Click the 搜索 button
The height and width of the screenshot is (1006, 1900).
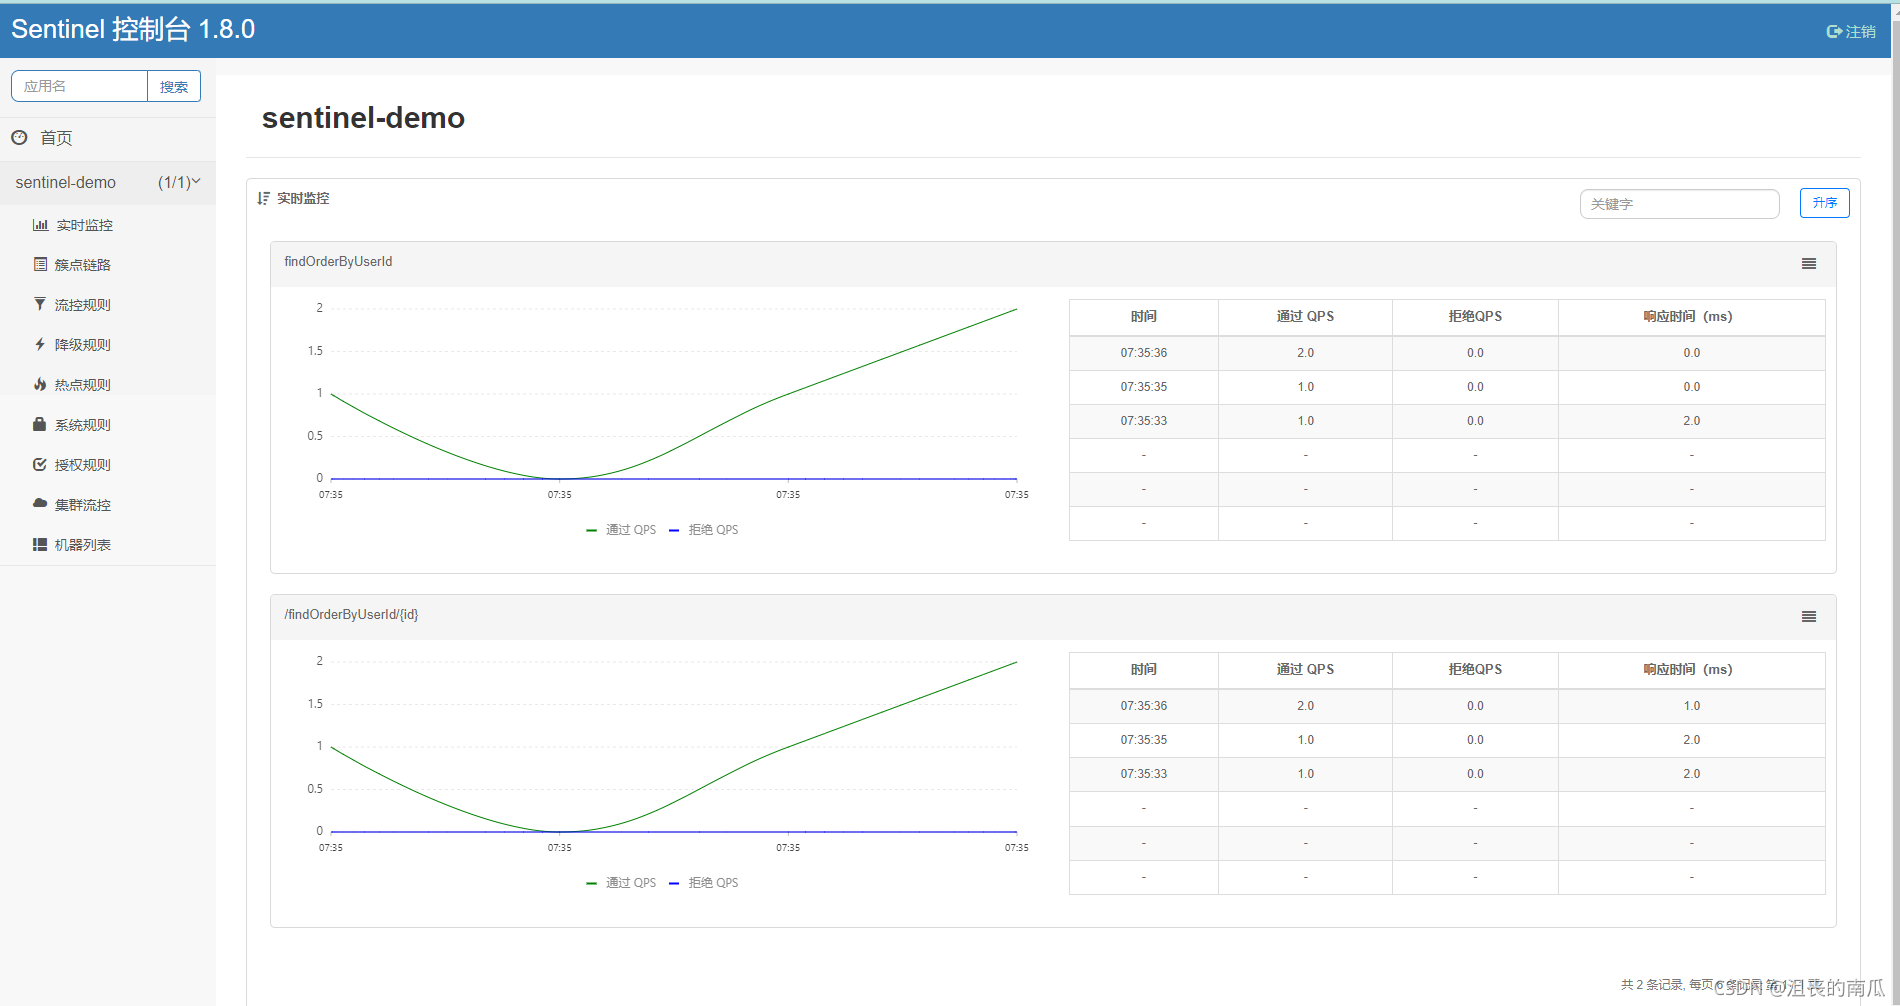click(174, 86)
